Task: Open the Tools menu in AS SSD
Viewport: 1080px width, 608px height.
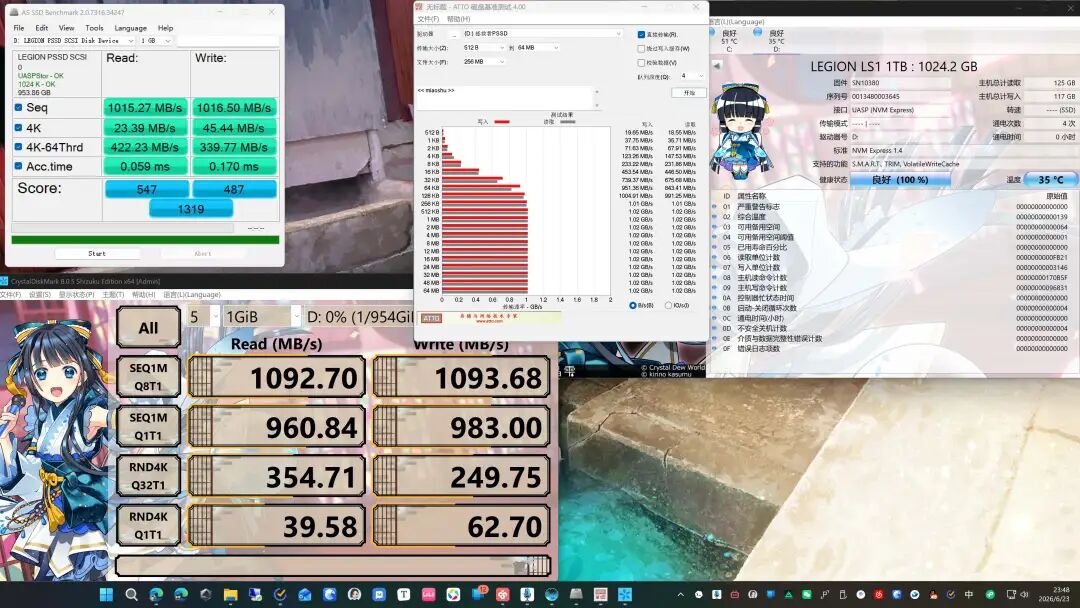Action: coord(94,28)
